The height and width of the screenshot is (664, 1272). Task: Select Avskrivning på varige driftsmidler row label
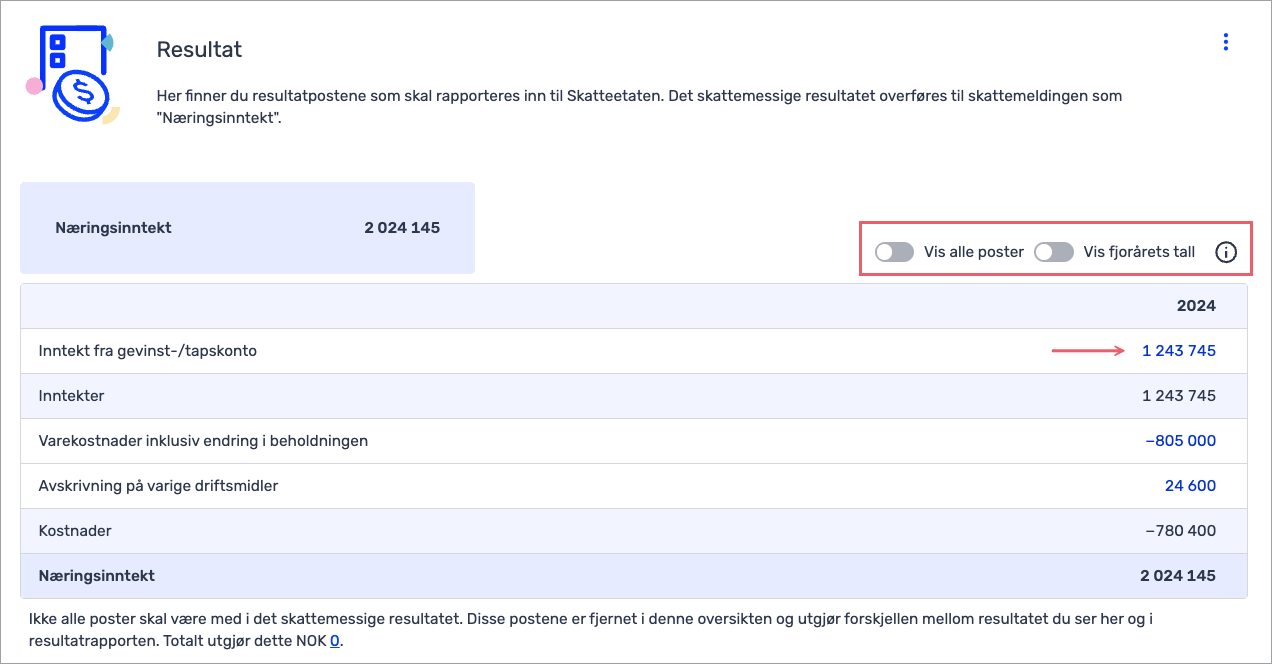[158, 486]
